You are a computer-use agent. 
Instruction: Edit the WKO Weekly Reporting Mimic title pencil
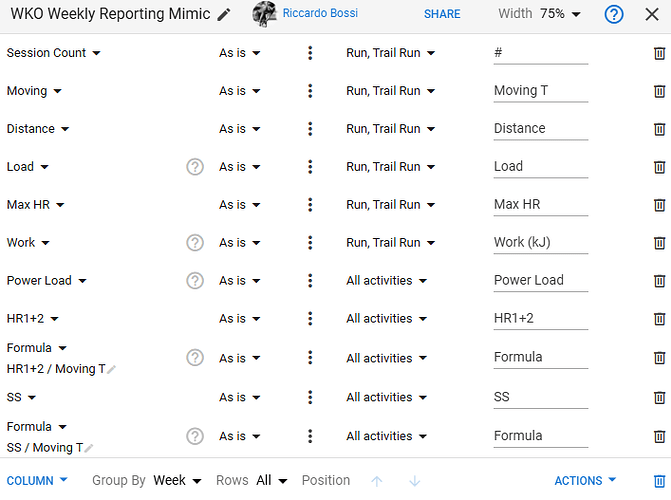pos(223,15)
